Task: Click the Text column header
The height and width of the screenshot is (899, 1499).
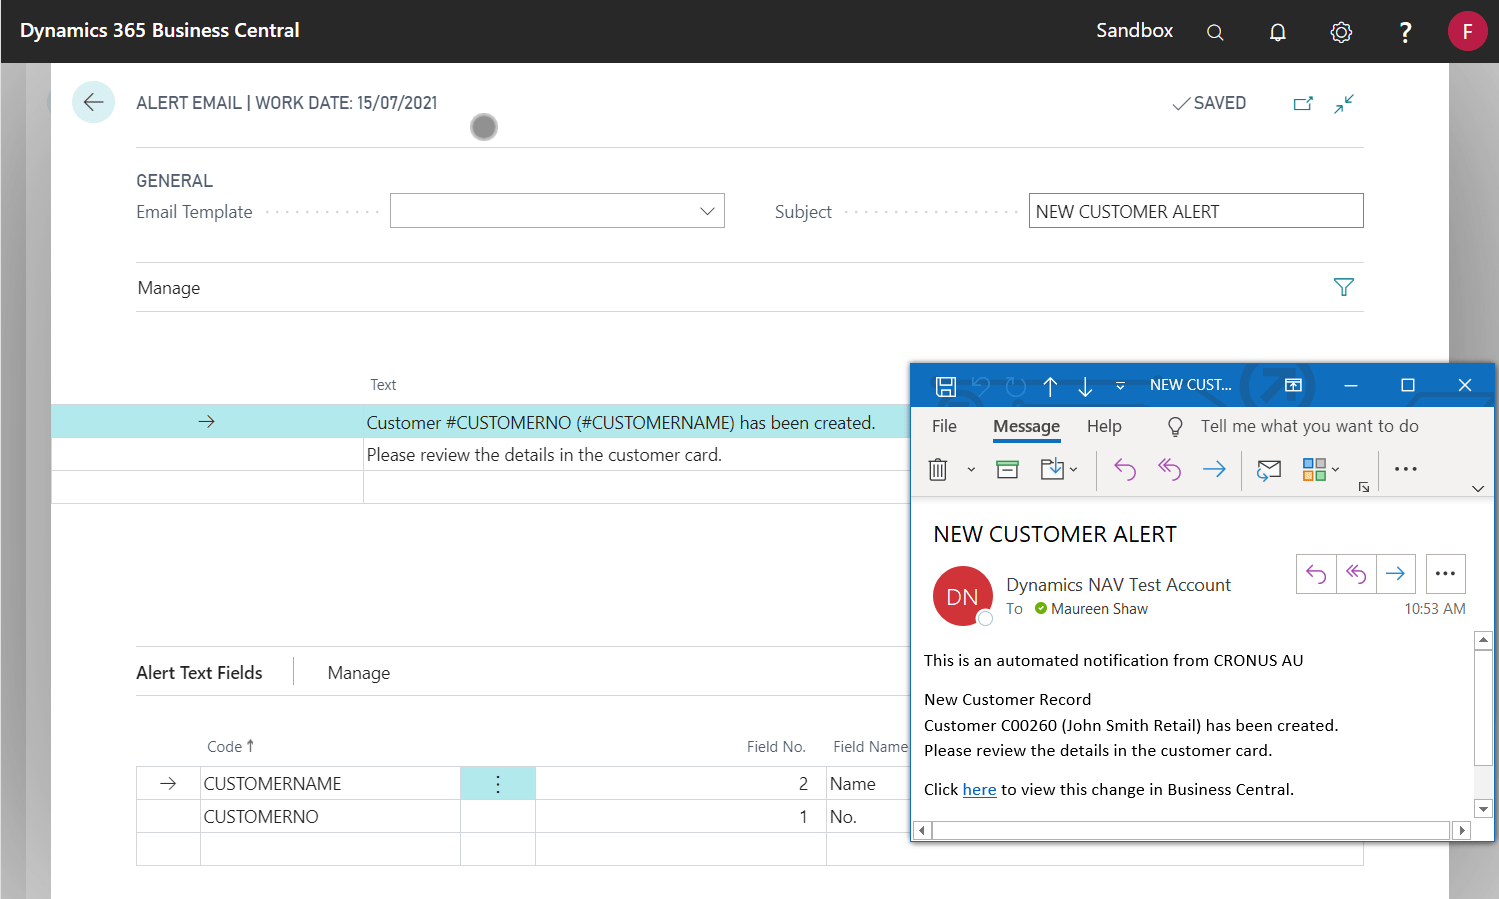Action: [383, 385]
